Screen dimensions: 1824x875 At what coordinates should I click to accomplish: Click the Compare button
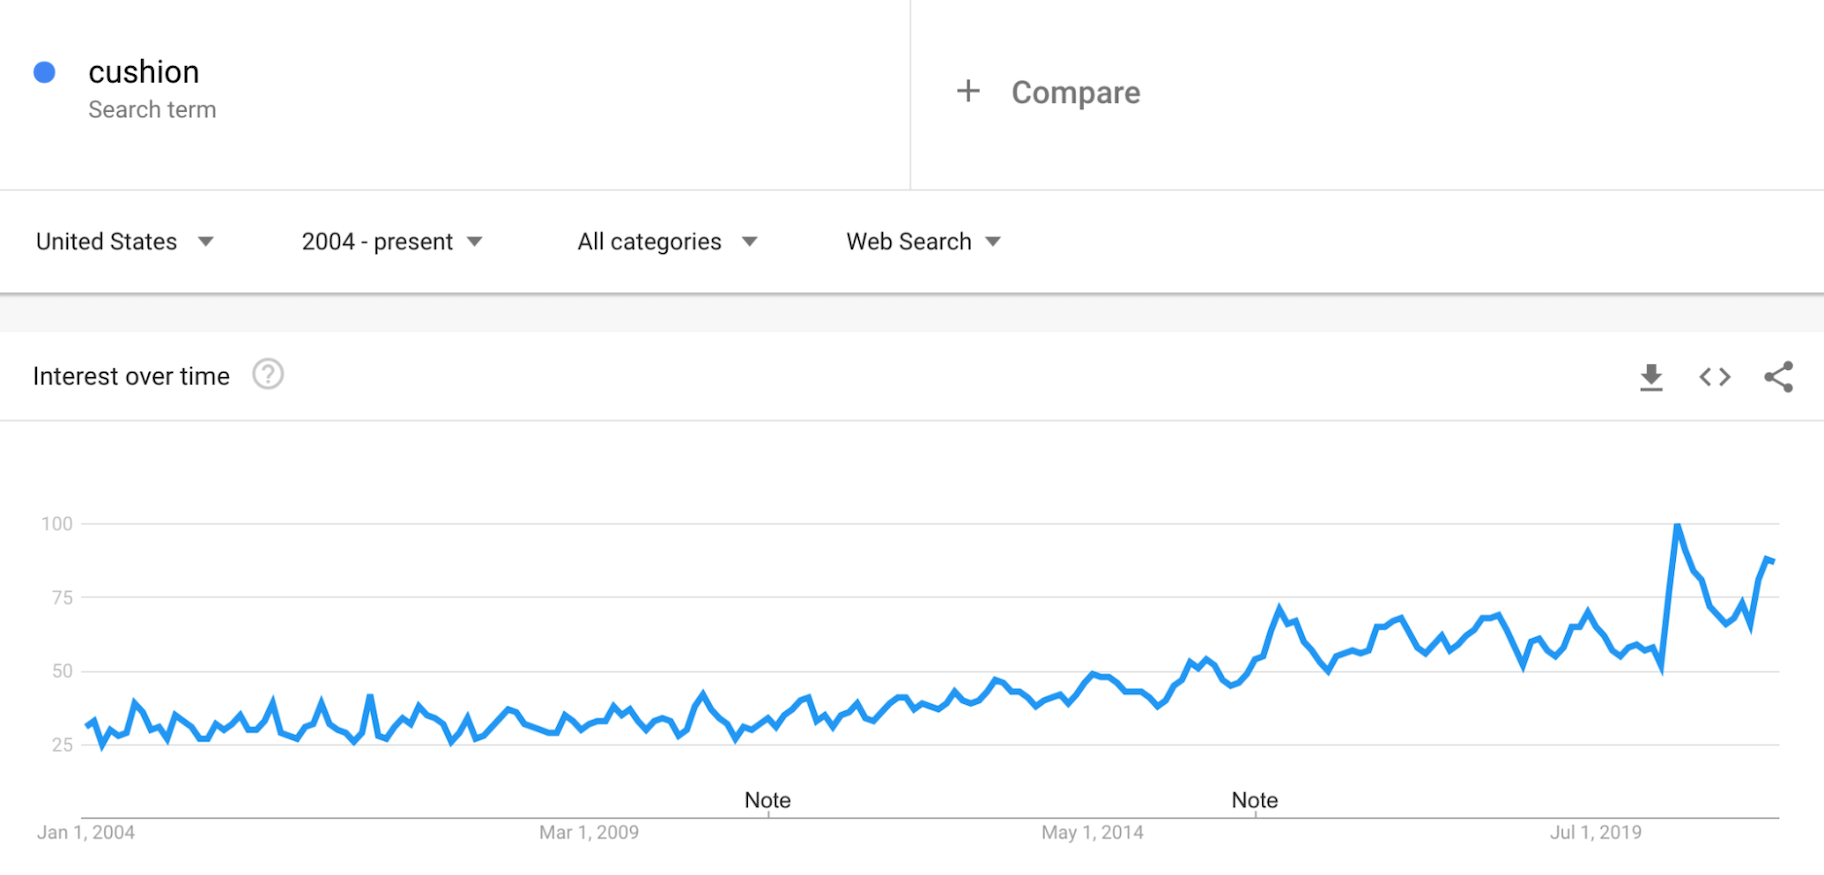(x=1075, y=93)
